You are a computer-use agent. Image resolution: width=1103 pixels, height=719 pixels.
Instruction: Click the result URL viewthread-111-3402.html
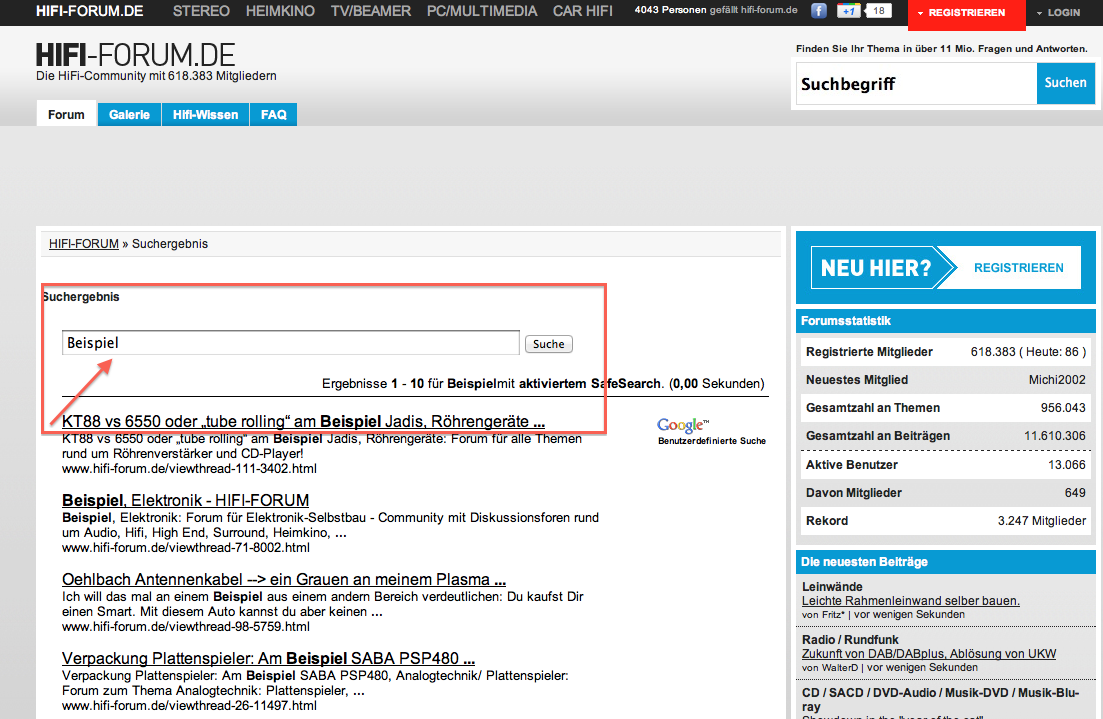click(x=189, y=469)
